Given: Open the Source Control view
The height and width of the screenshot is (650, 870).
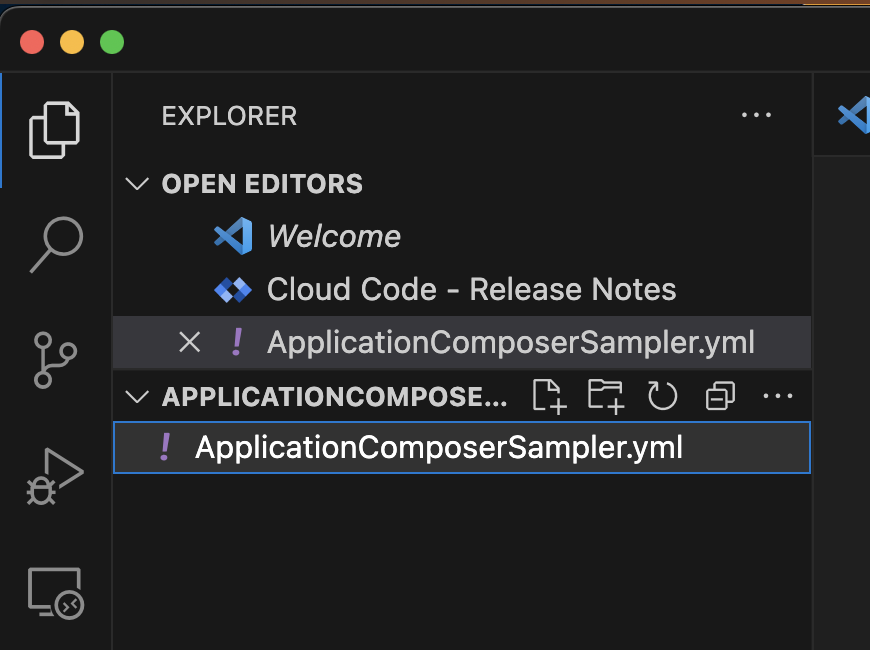Looking at the screenshot, I should 55,360.
